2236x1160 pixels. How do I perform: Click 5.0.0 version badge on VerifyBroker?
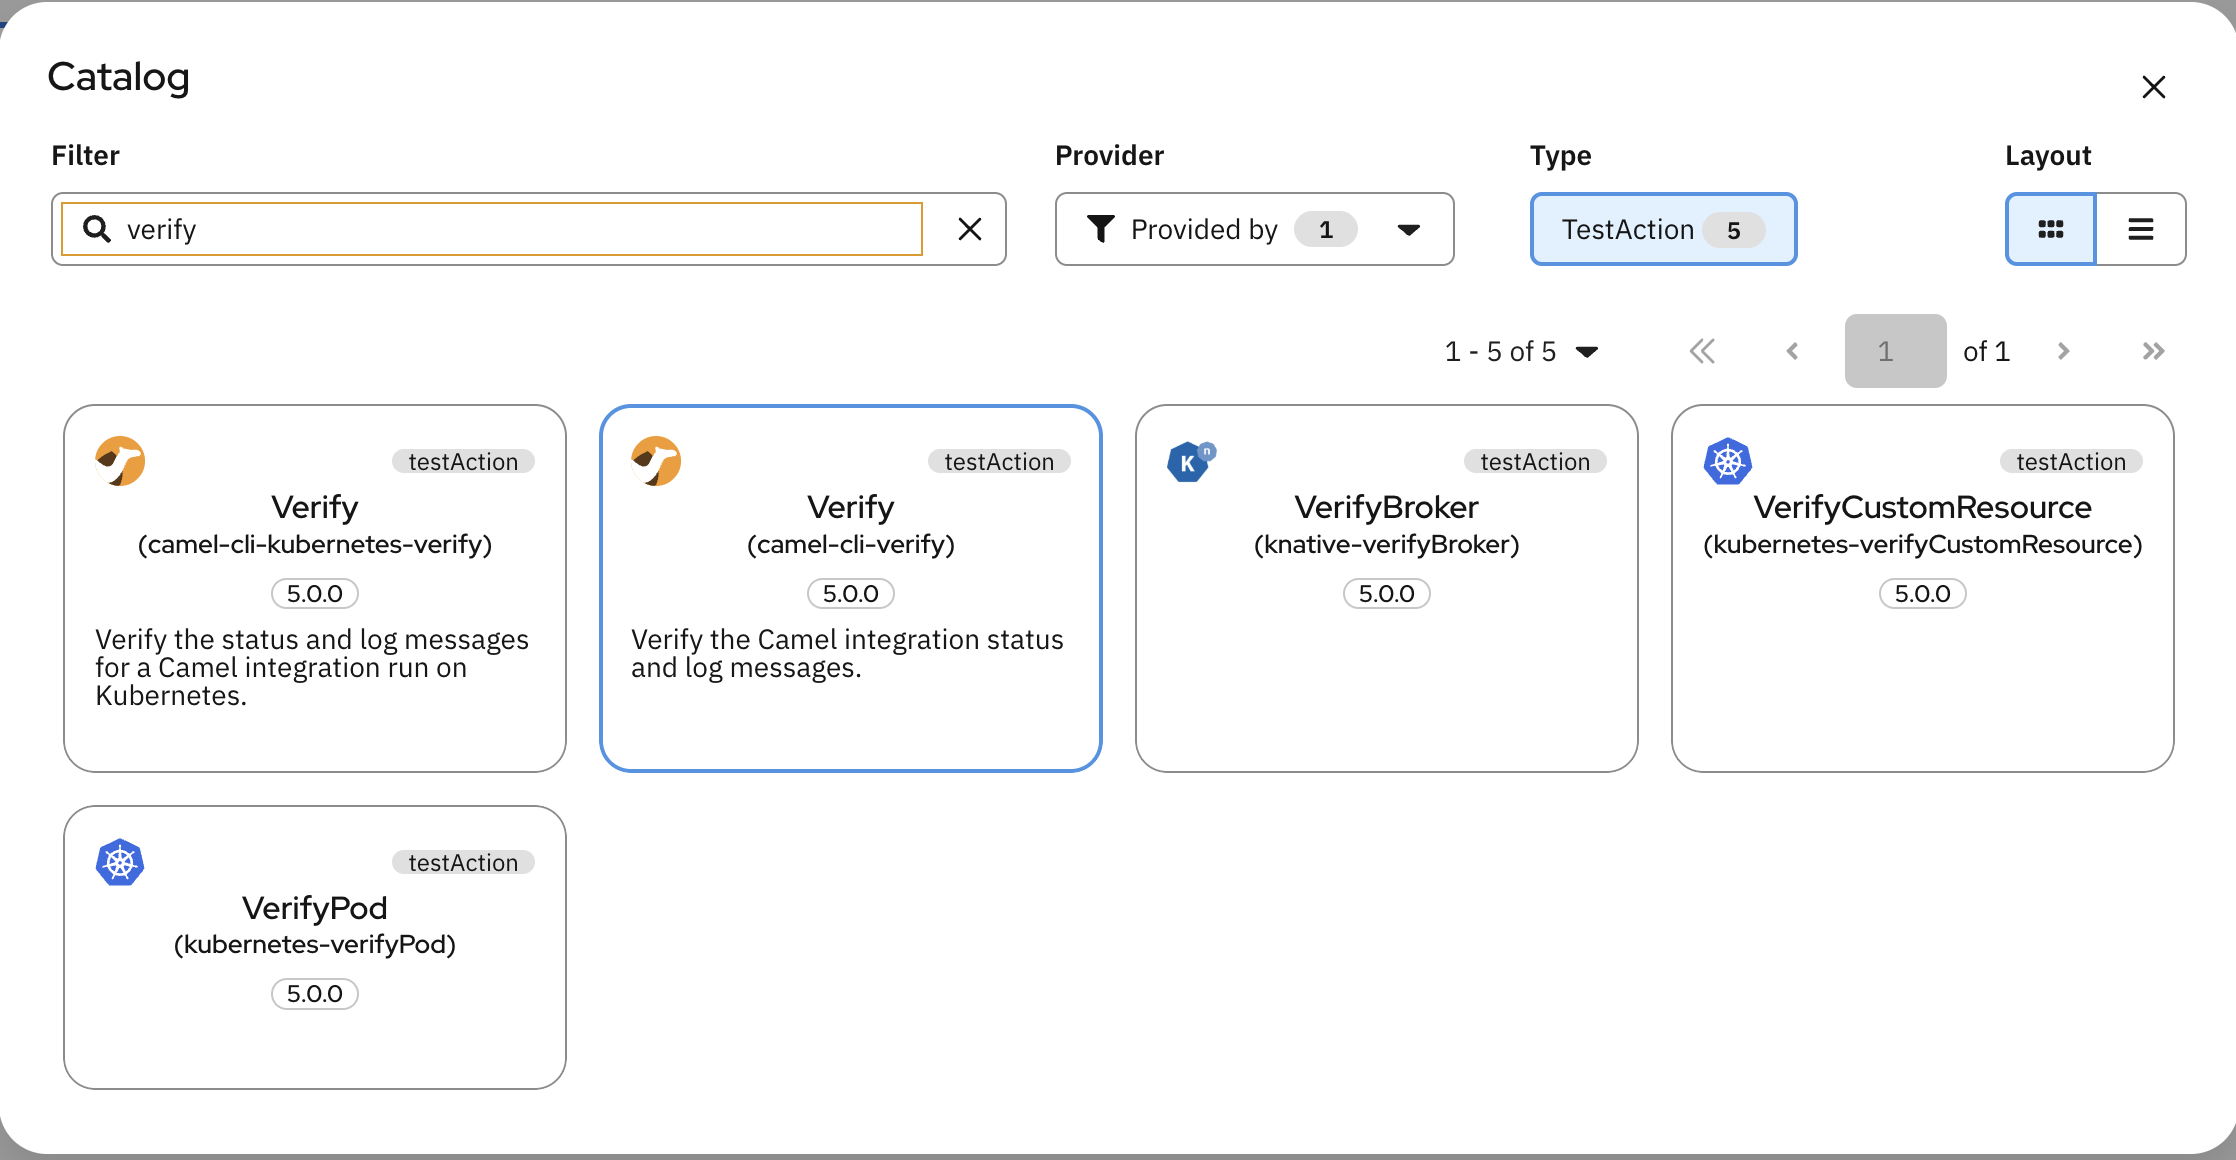[x=1386, y=593]
